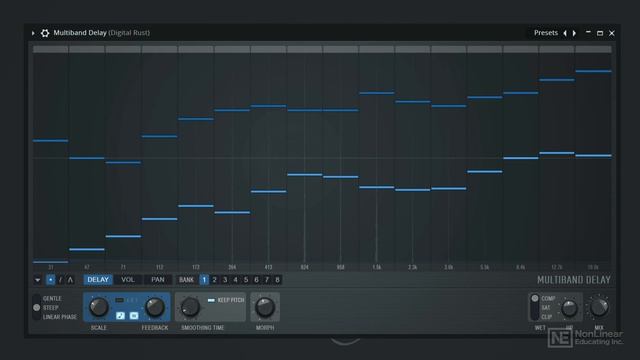640x360 pixels.
Task: Switch to the VOL tab
Action: [128, 280]
